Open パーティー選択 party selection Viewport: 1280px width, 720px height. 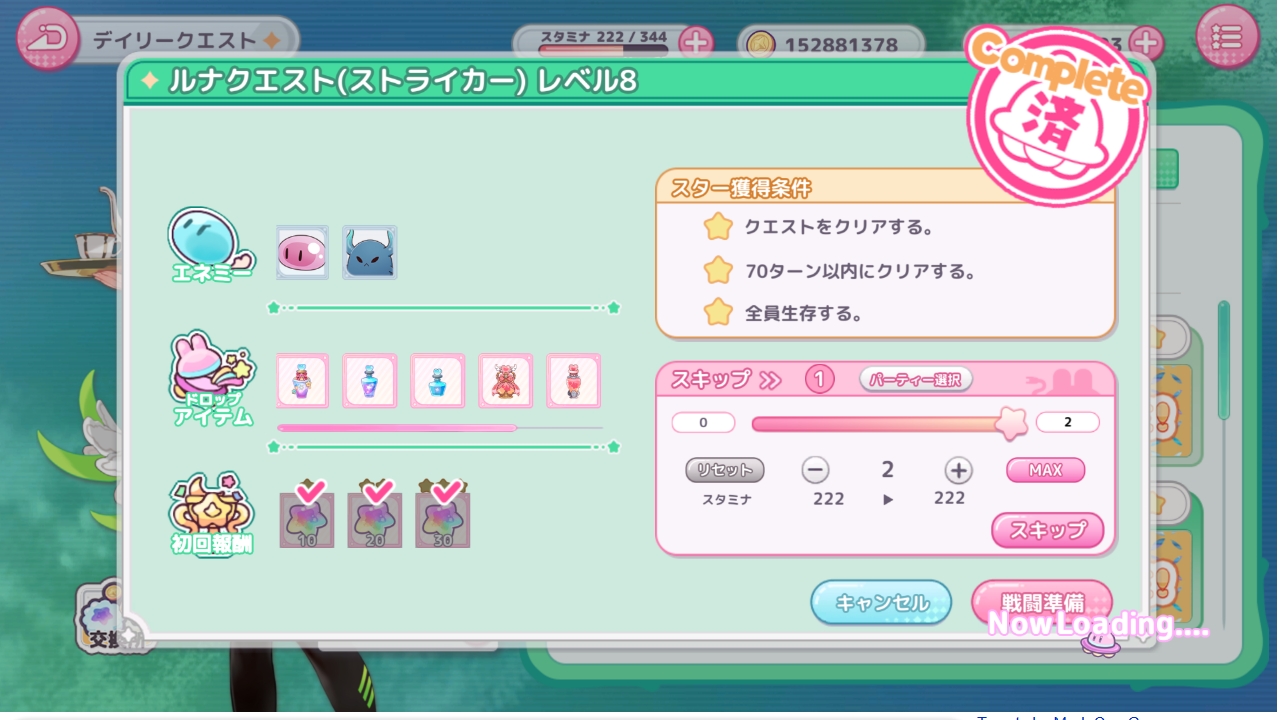(916, 379)
